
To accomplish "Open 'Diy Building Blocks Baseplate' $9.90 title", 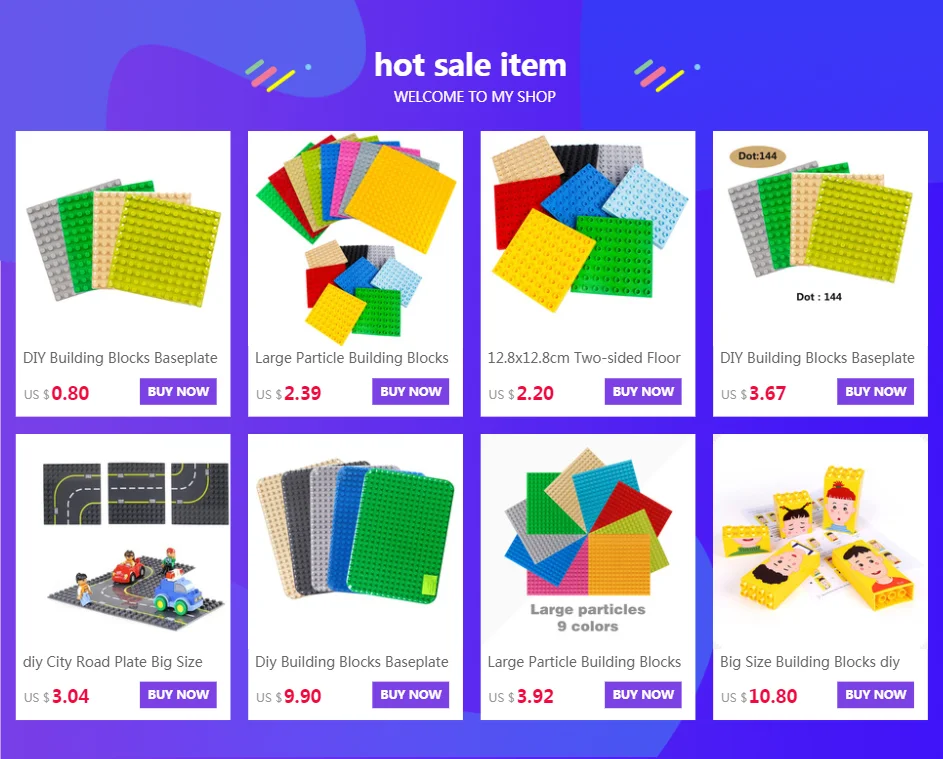I will [352, 662].
